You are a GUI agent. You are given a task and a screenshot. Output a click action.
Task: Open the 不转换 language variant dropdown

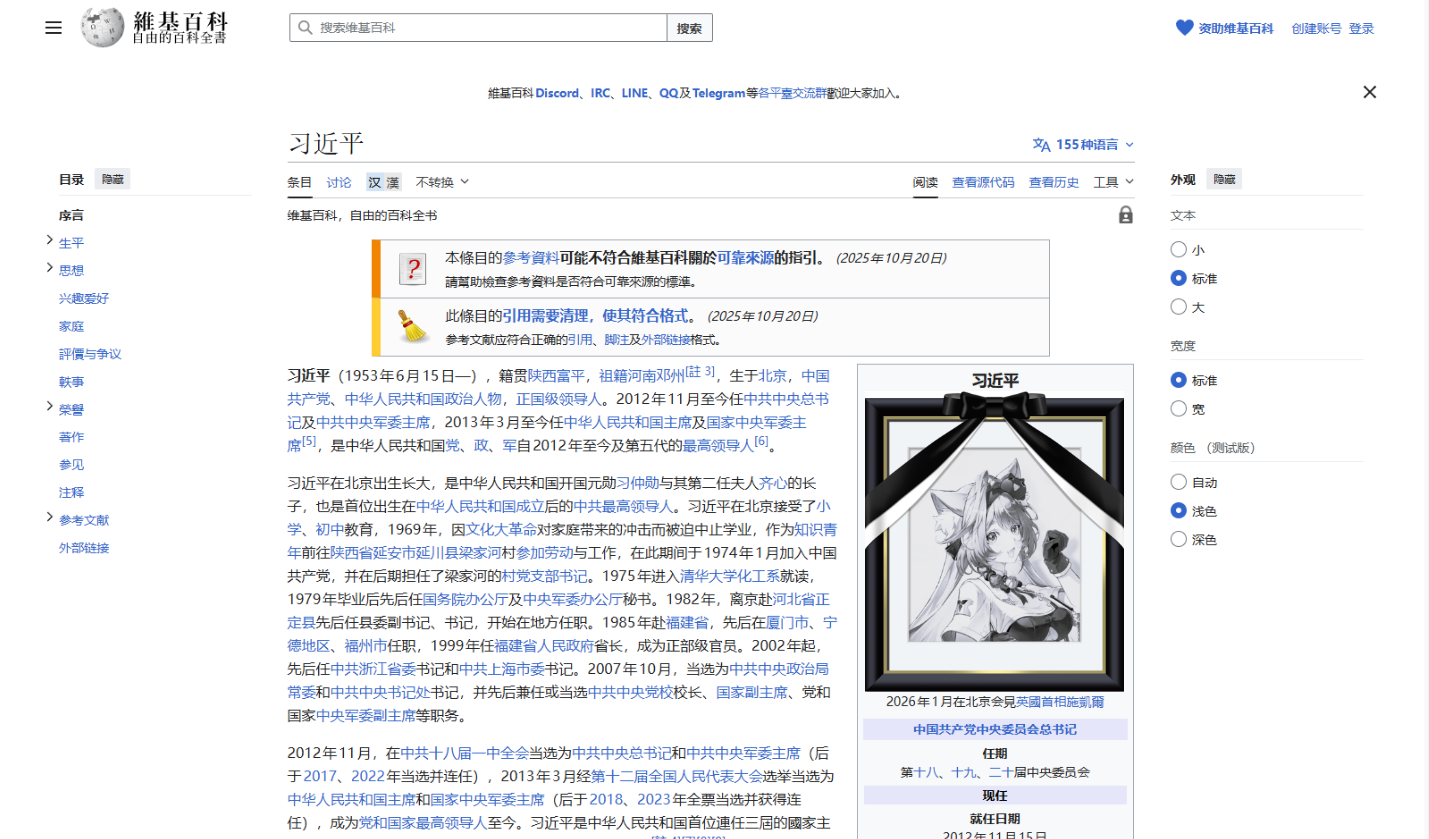(x=443, y=182)
